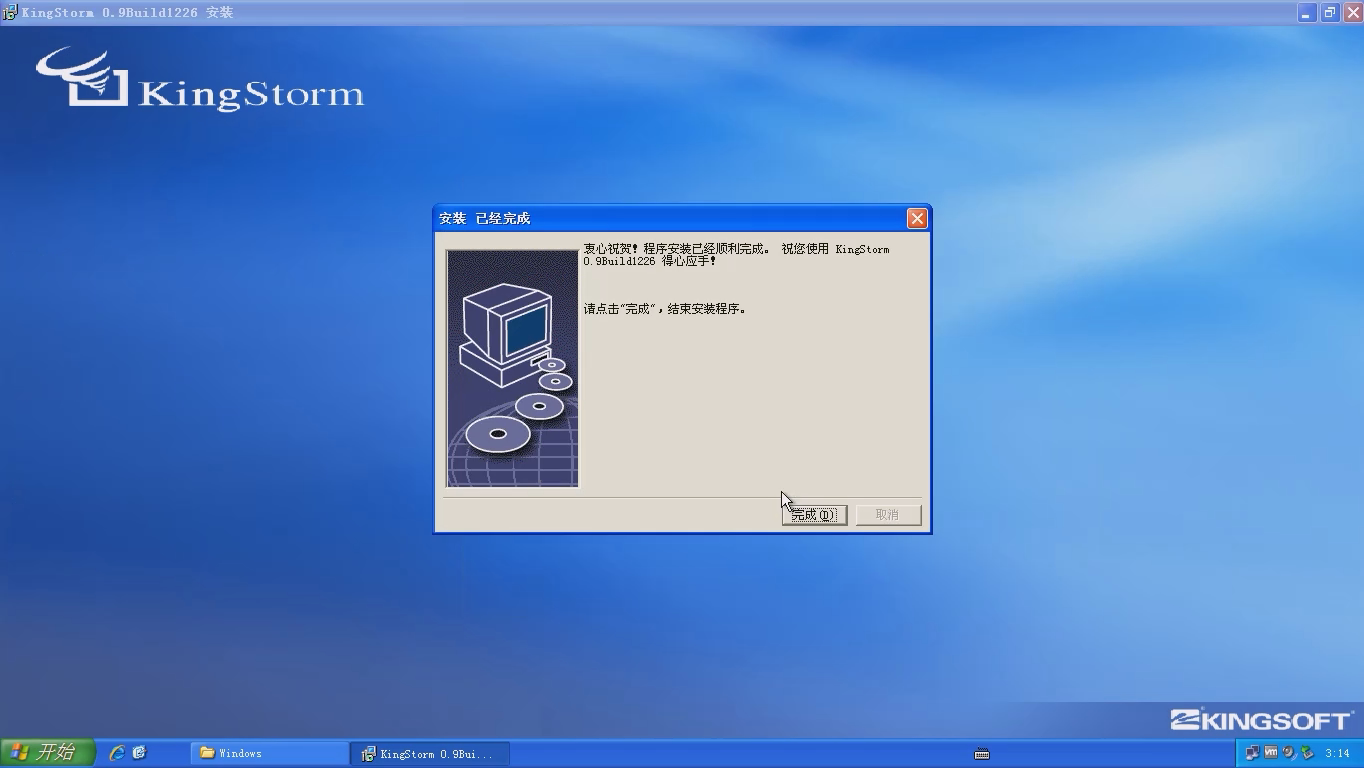Click the Safely Remove Hardware tray icon
1364x768 pixels.
[1306, 753]
